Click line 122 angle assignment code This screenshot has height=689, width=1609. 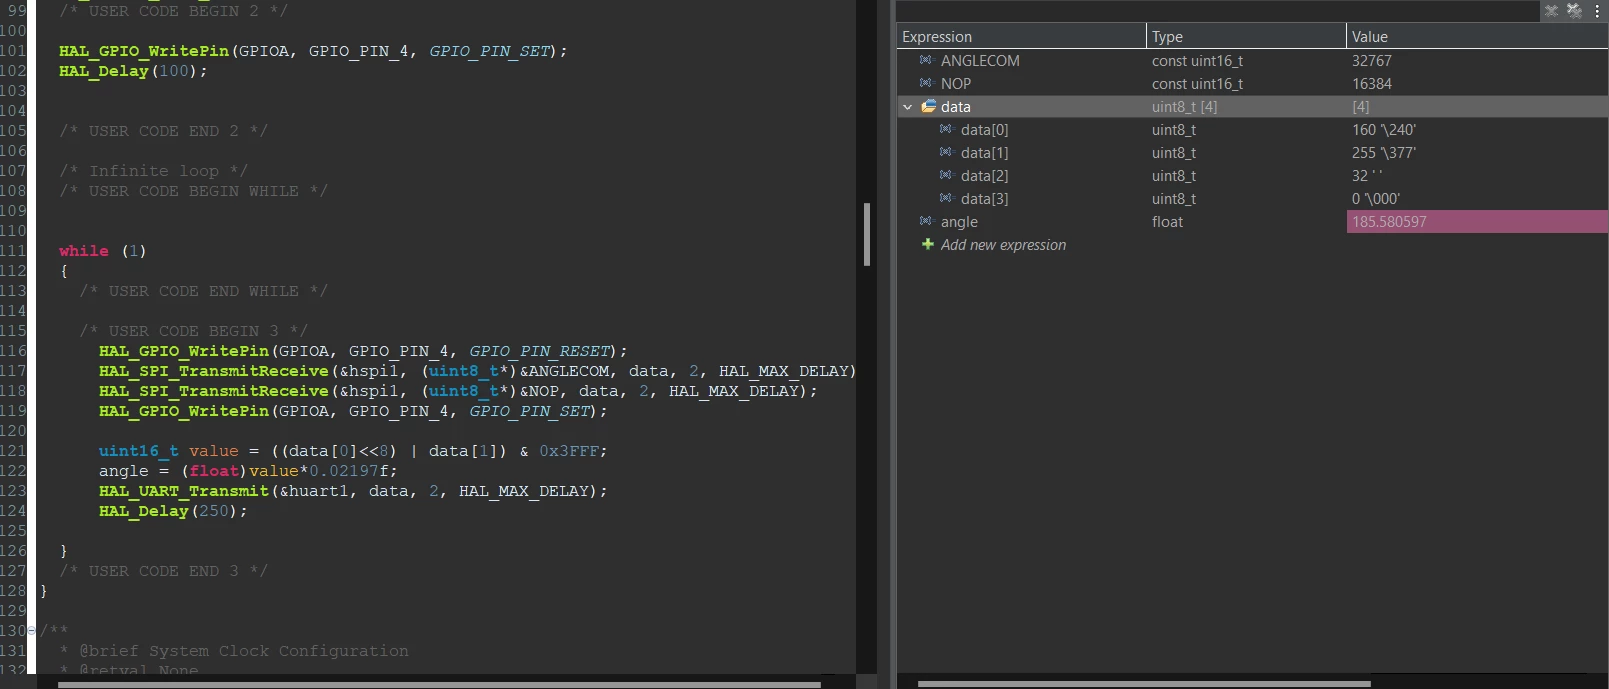coord(247,470)
